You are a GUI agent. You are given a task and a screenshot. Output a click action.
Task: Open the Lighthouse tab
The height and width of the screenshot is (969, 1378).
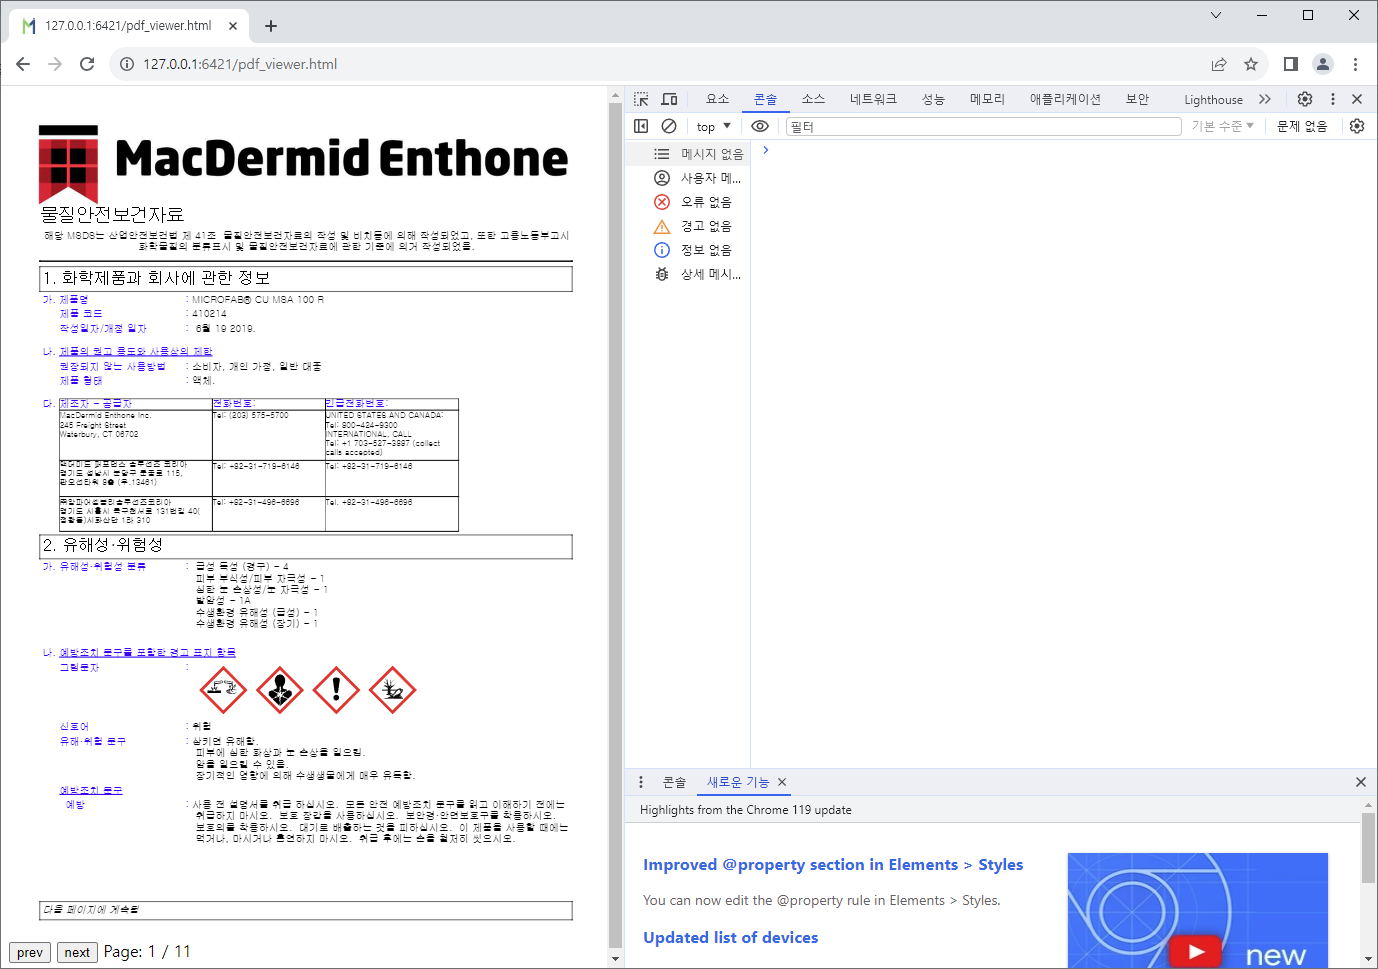click(1213, 99)
